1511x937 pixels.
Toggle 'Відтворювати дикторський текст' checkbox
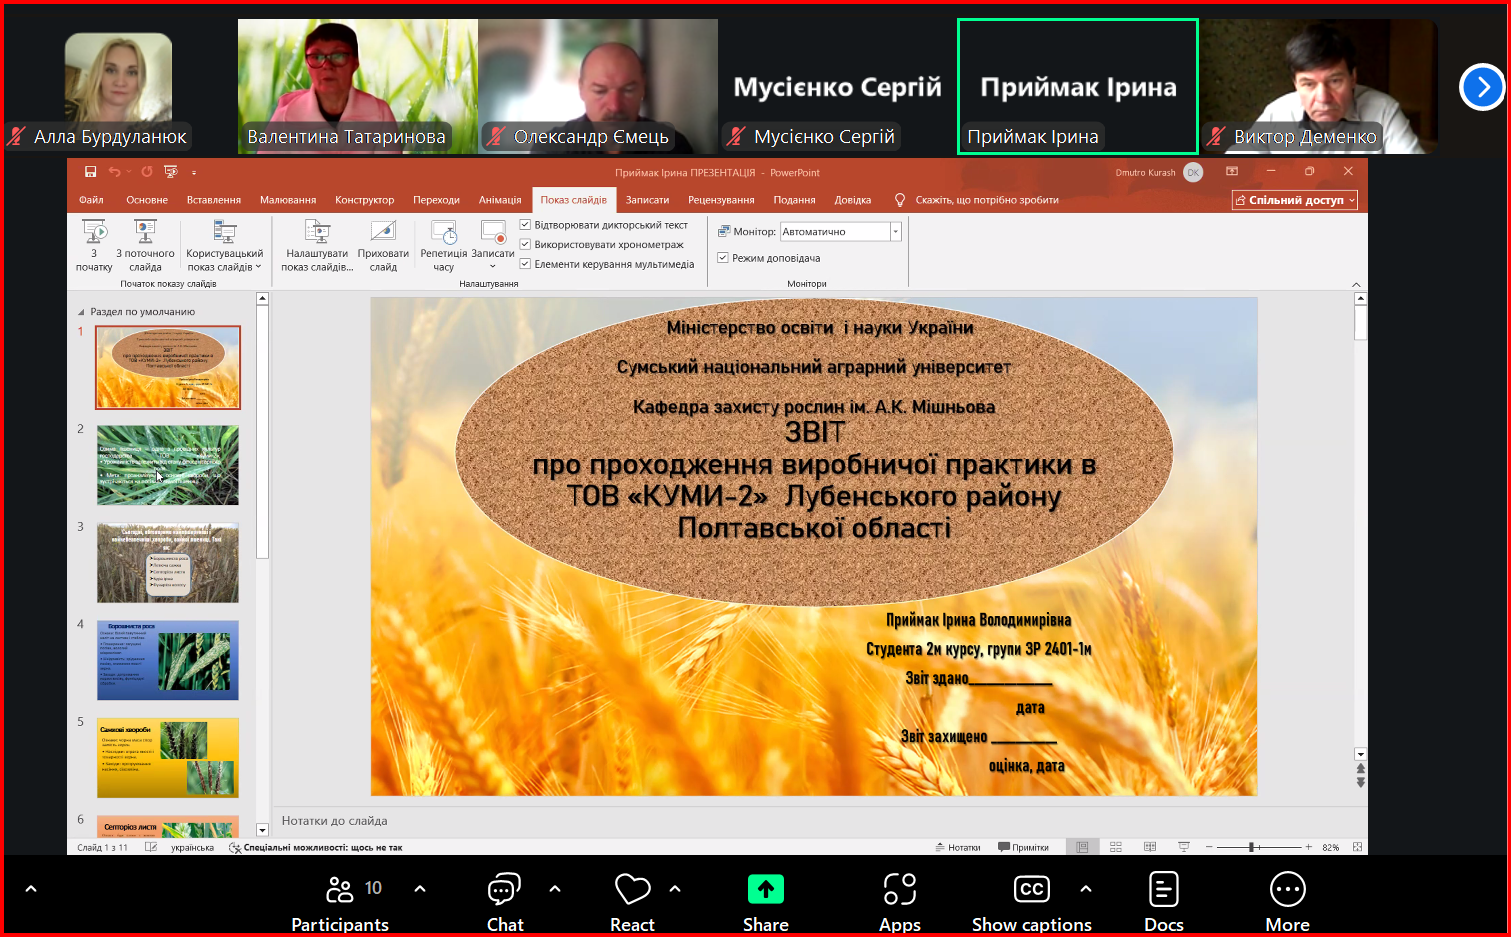click(525, 225)
